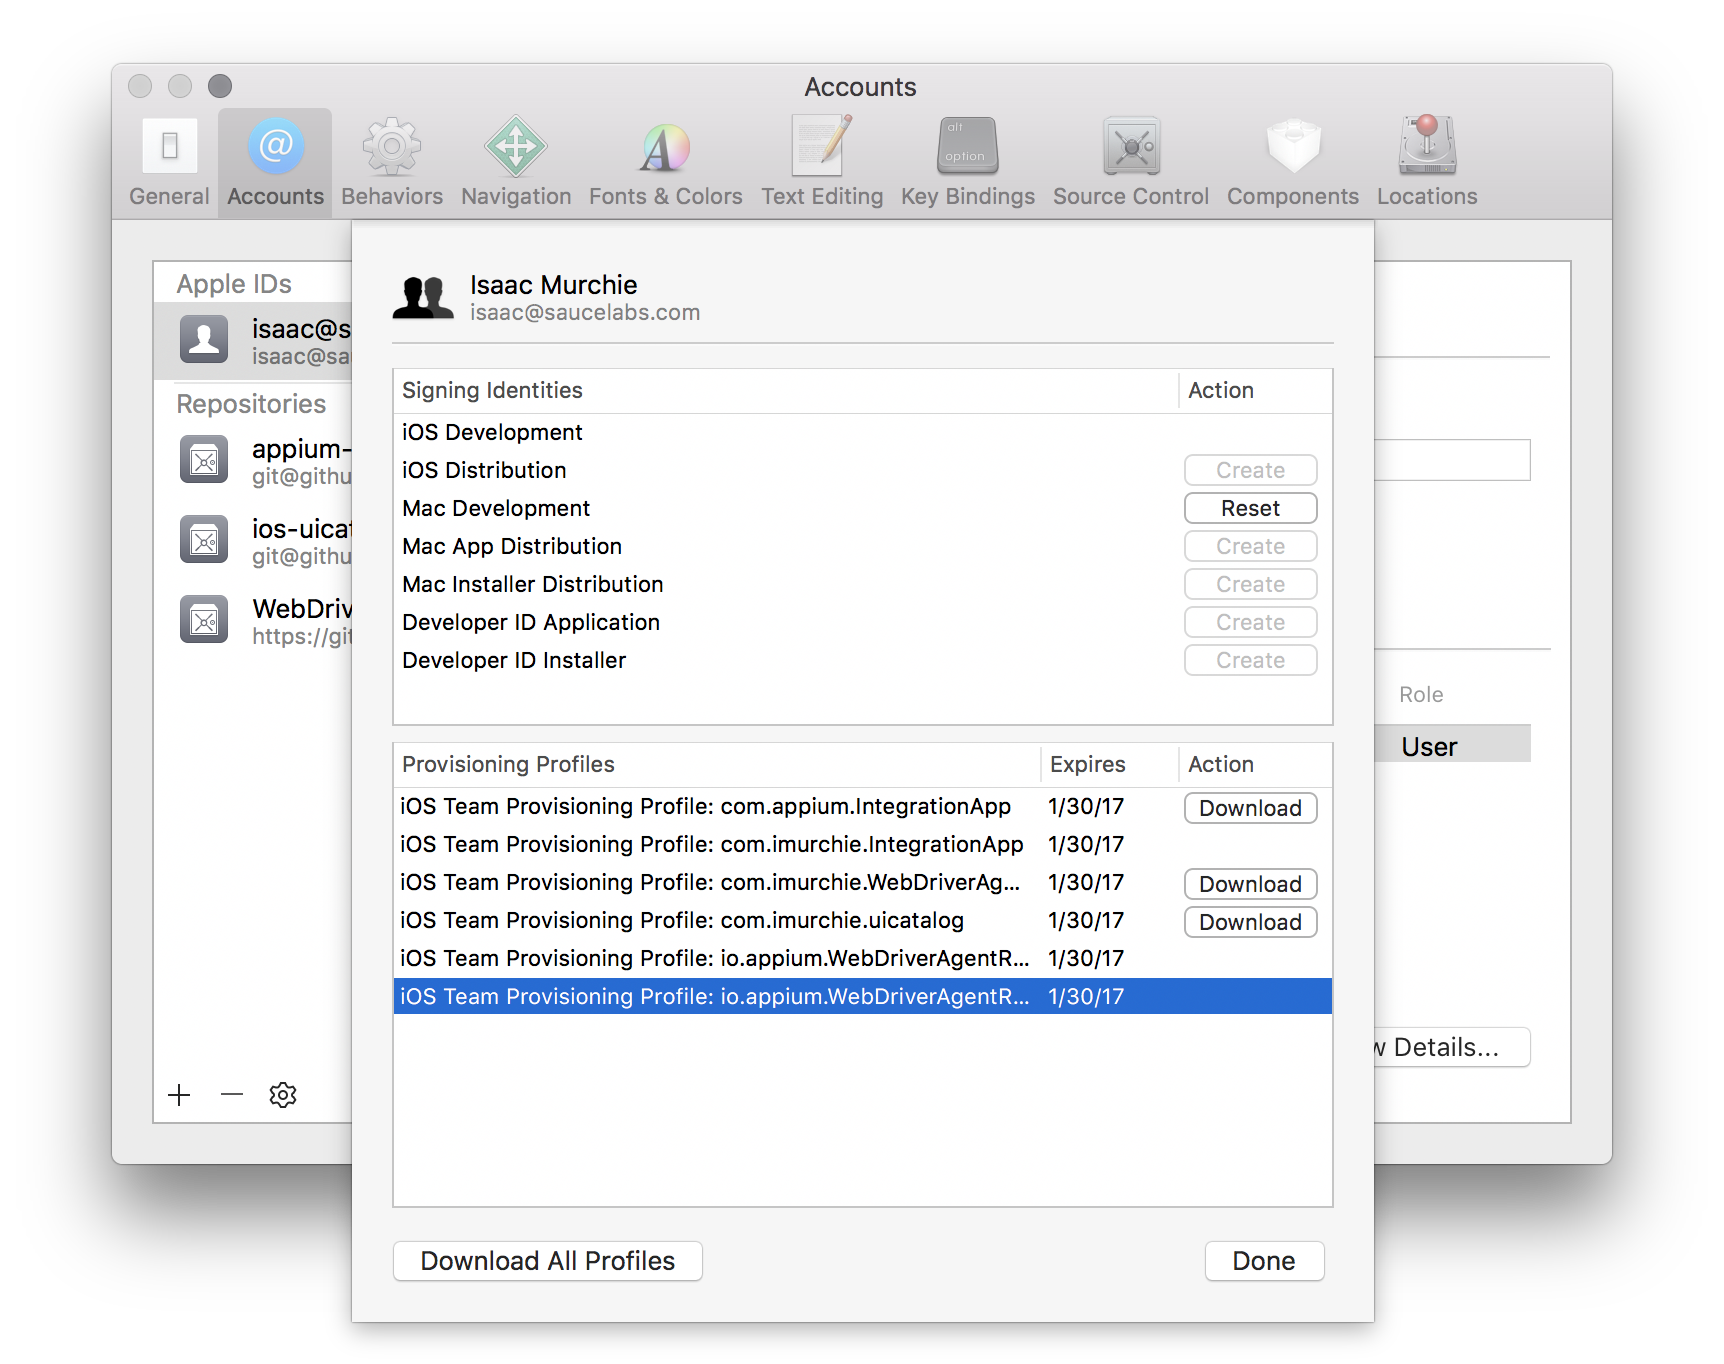
Task: Open the Locations preferences pane
Action: 1425,160
